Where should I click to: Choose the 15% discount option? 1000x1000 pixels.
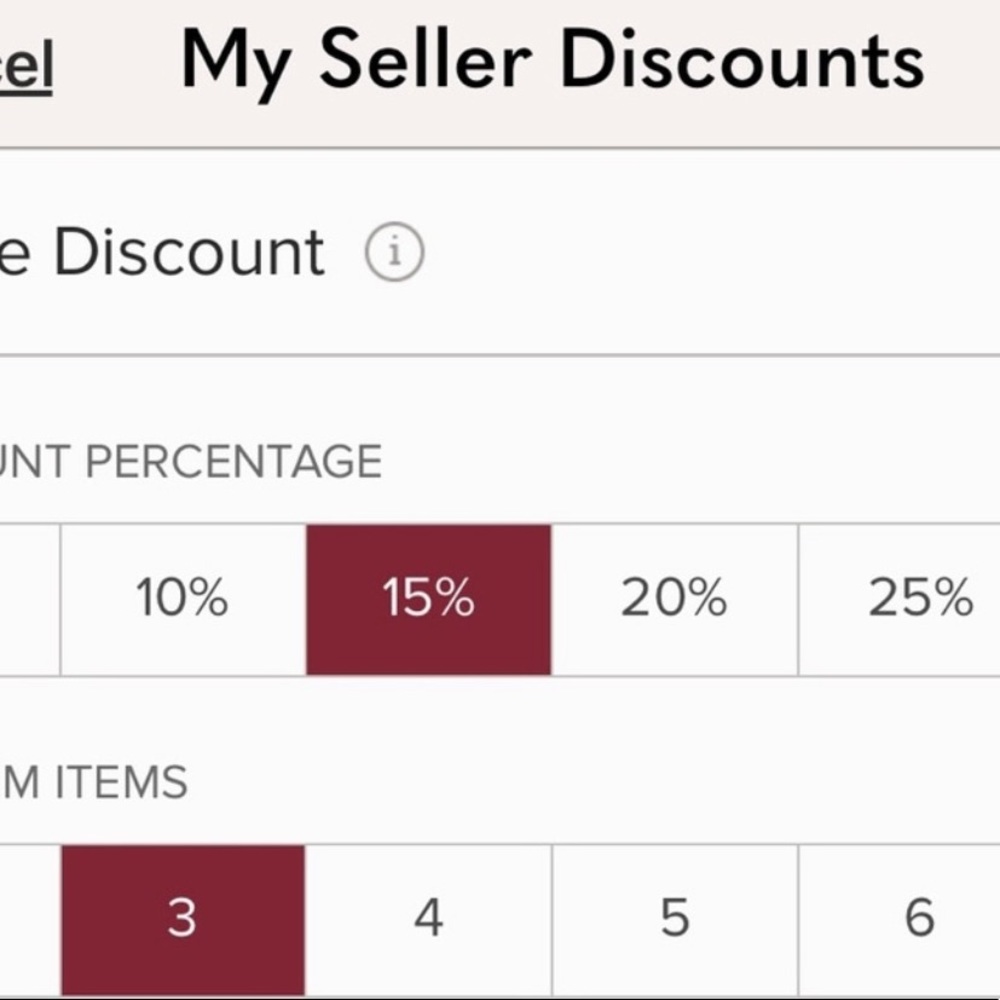(428, 599)
